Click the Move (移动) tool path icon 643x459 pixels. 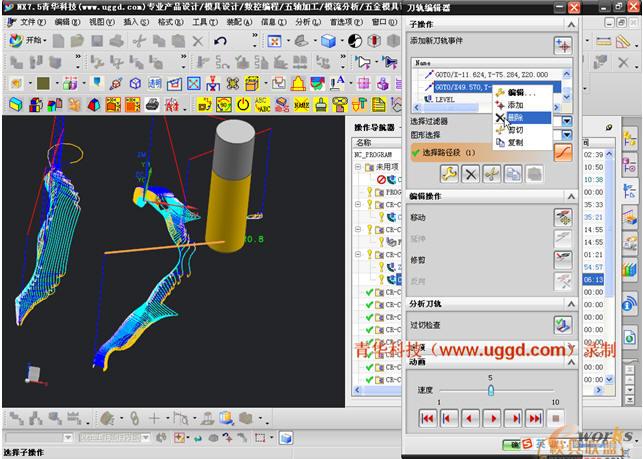563,217
